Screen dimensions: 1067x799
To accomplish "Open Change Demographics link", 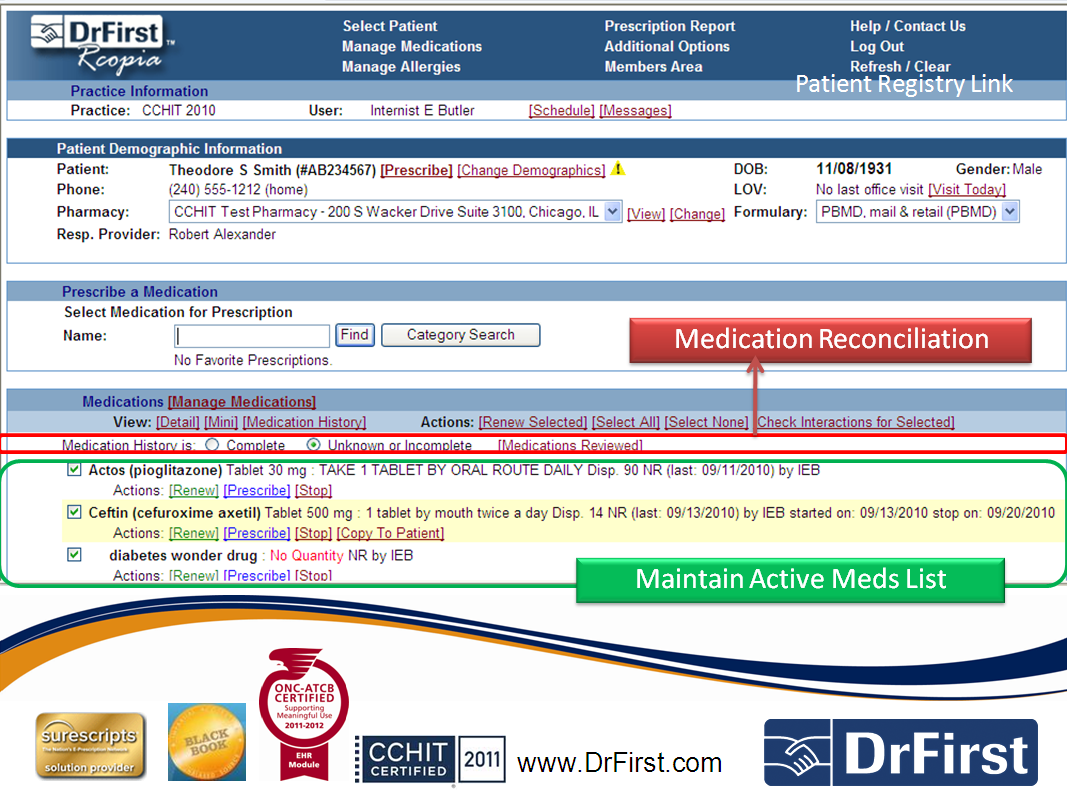I will click(531, 170).
